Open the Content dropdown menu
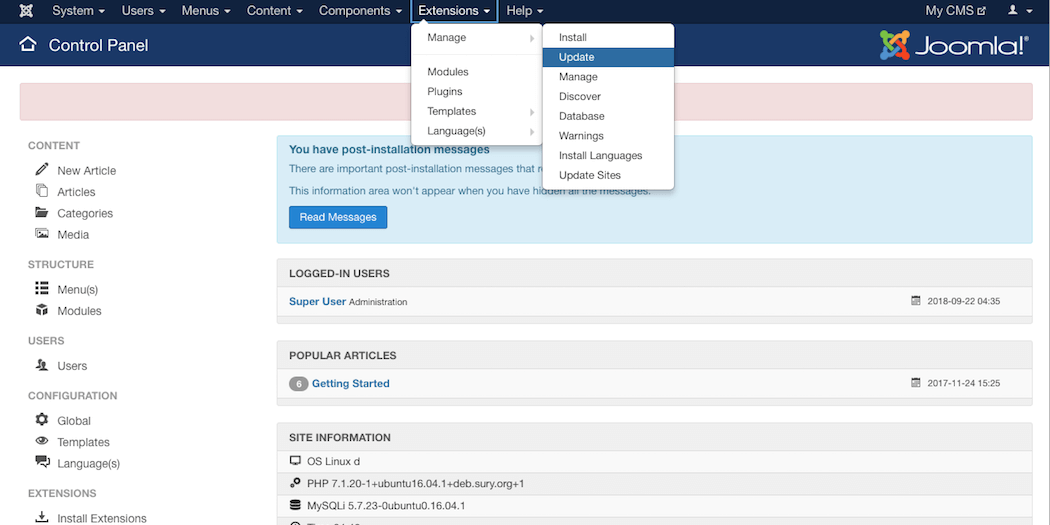This screenshot has height=525, width=1050. pos(275,11)
